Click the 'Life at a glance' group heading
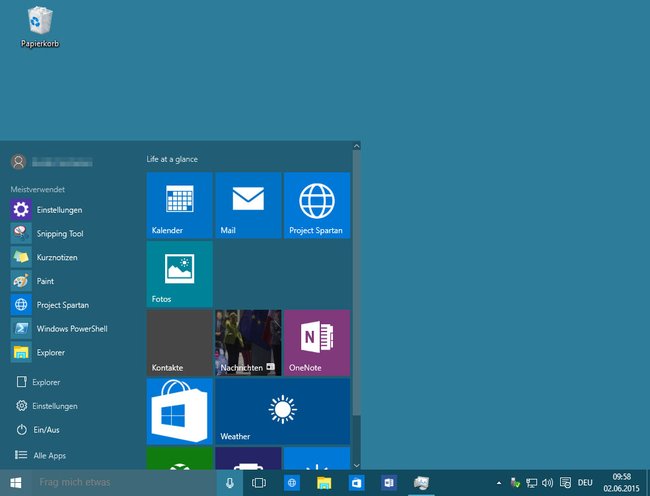Screen dimensions: 650x496 point(172,159)
